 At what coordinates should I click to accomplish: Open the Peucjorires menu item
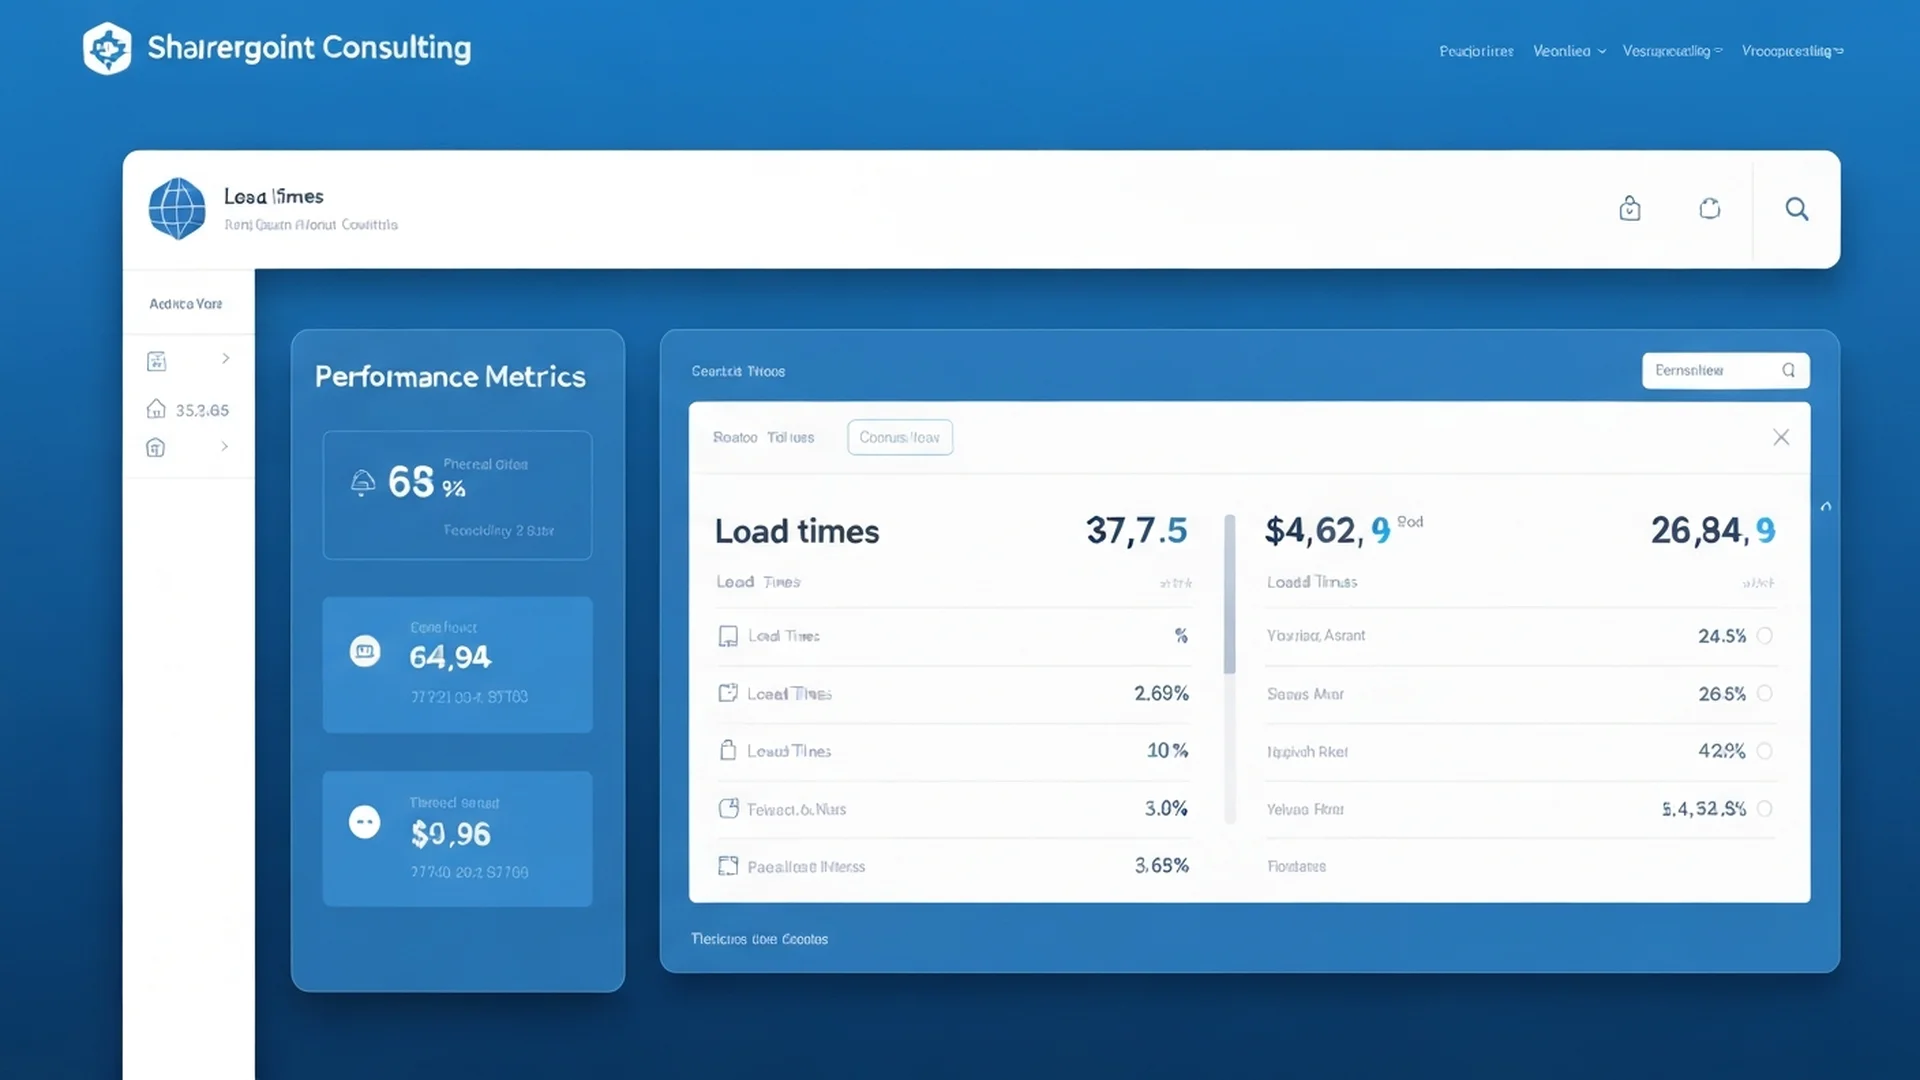[1475, 51]
